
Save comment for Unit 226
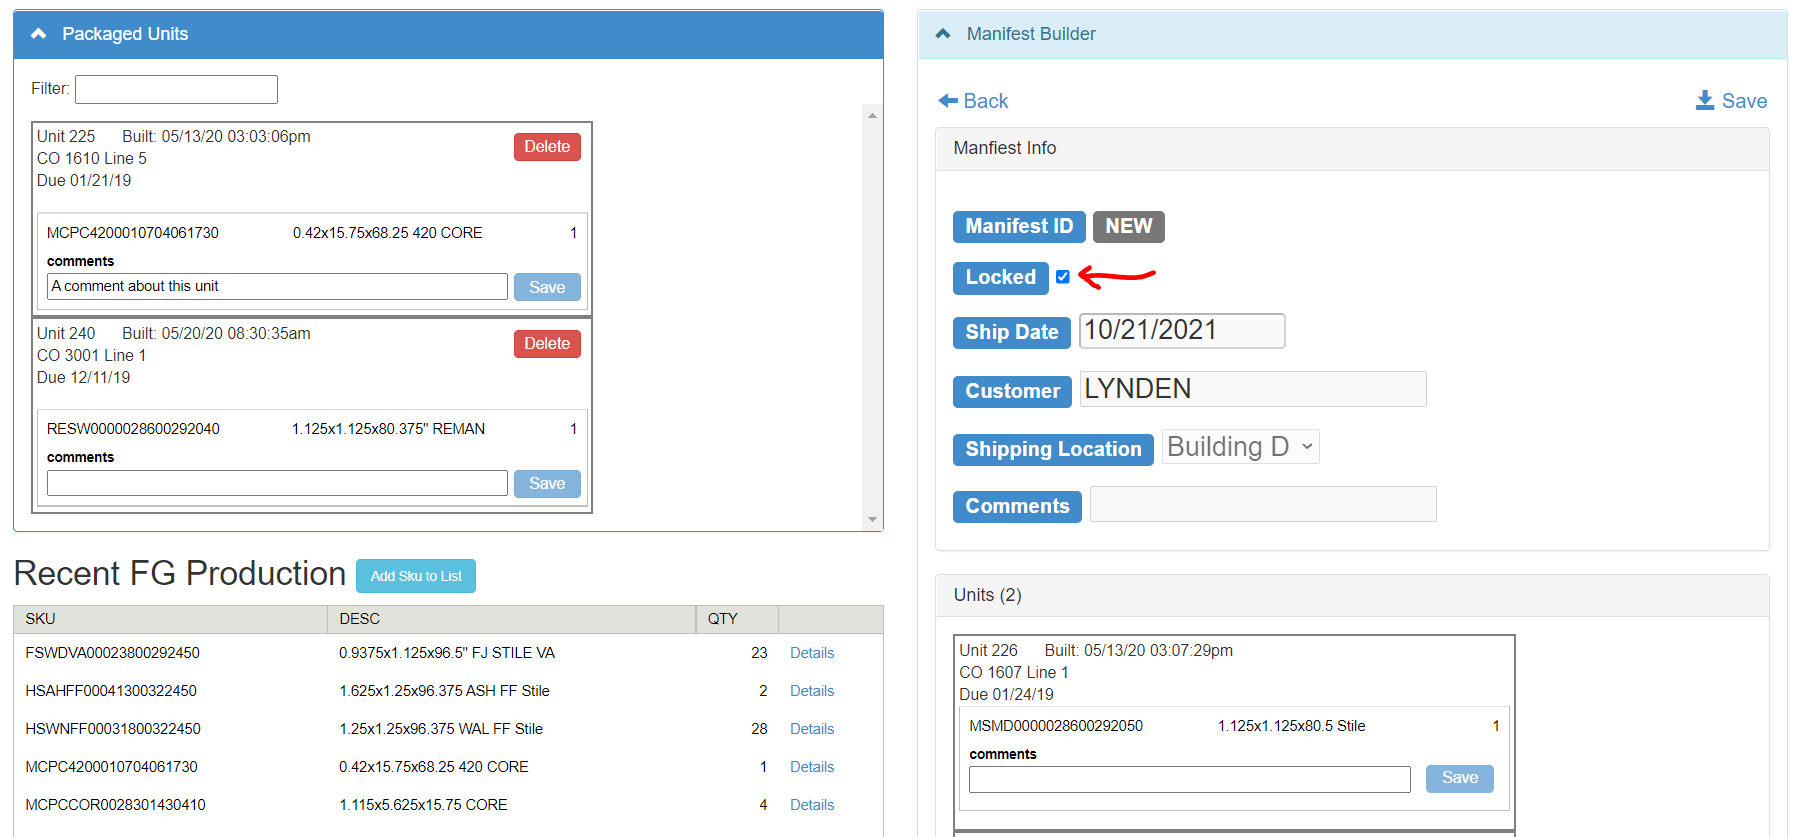(x=1459, y=778)
